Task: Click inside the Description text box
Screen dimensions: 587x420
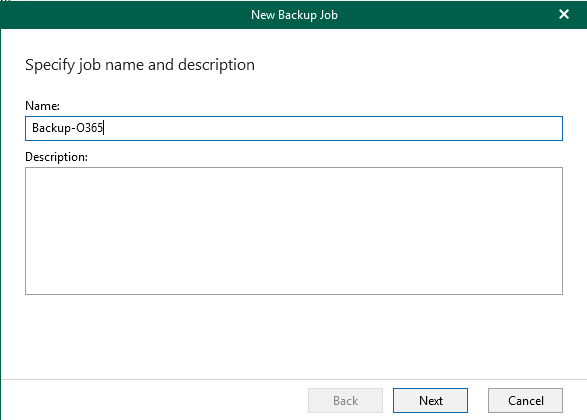Action: [x=294, y=231]
